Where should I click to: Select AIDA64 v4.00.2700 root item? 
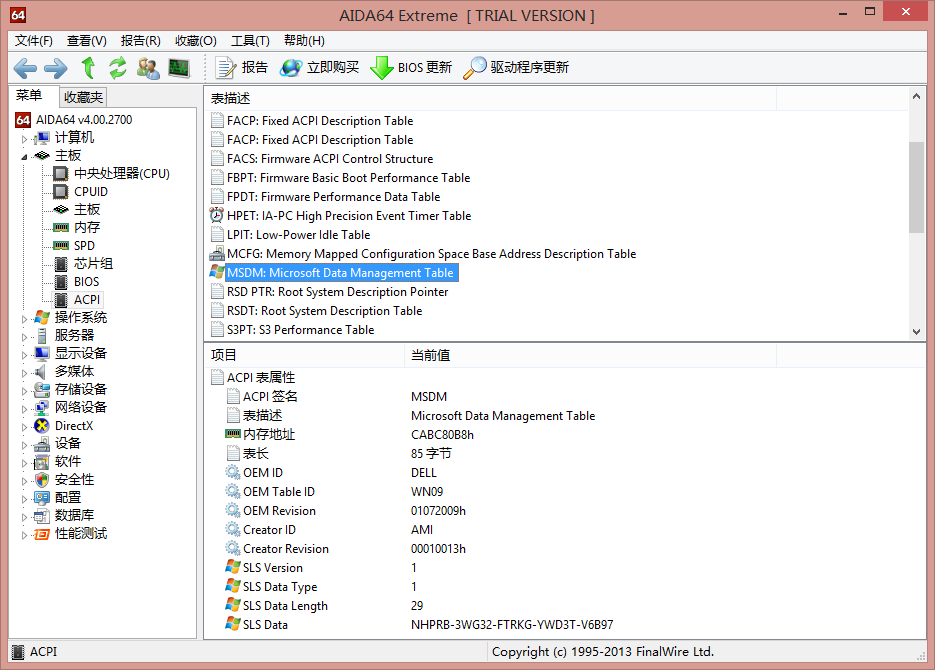tap(83, 120)
